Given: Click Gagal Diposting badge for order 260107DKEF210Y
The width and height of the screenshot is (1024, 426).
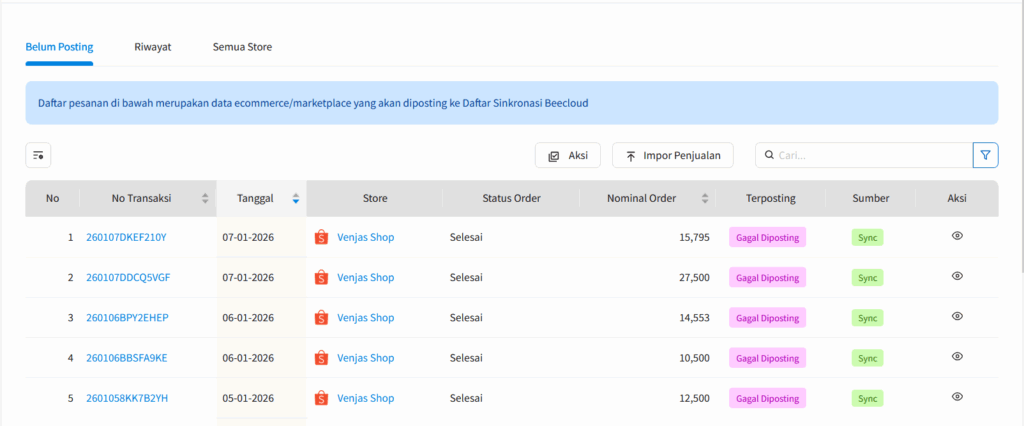Looking at the screenshot, I should coord(767,238).
